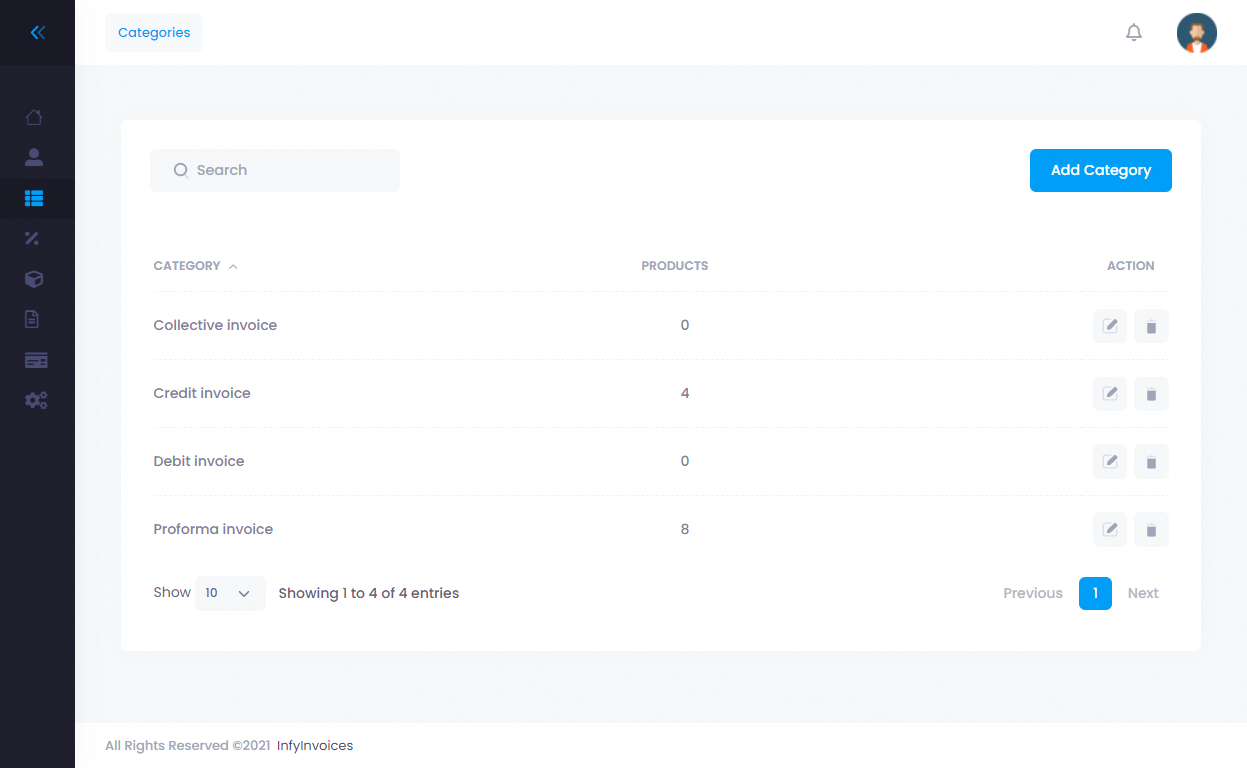The width and height of the screenshot is (1247, 768).
Task: Open the invoices document sidebar icon
Action: click(x=33, y=320)
